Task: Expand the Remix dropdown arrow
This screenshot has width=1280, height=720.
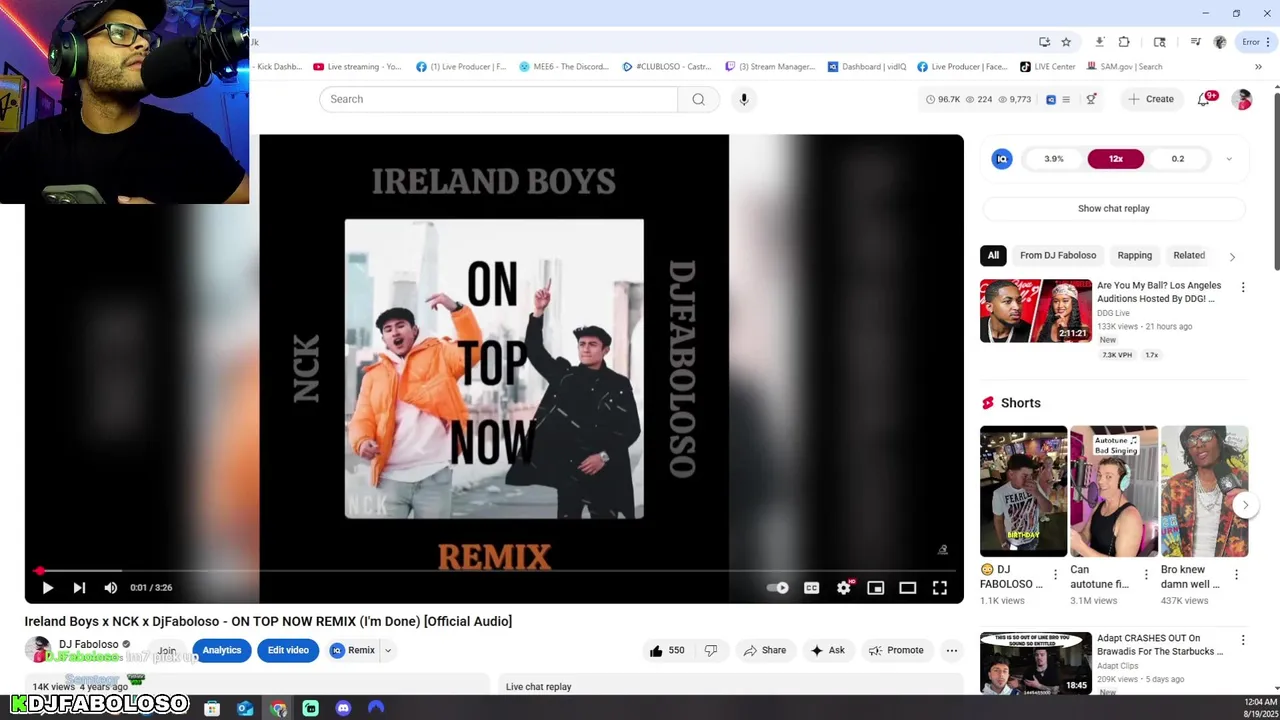Action: coord(388,650)
